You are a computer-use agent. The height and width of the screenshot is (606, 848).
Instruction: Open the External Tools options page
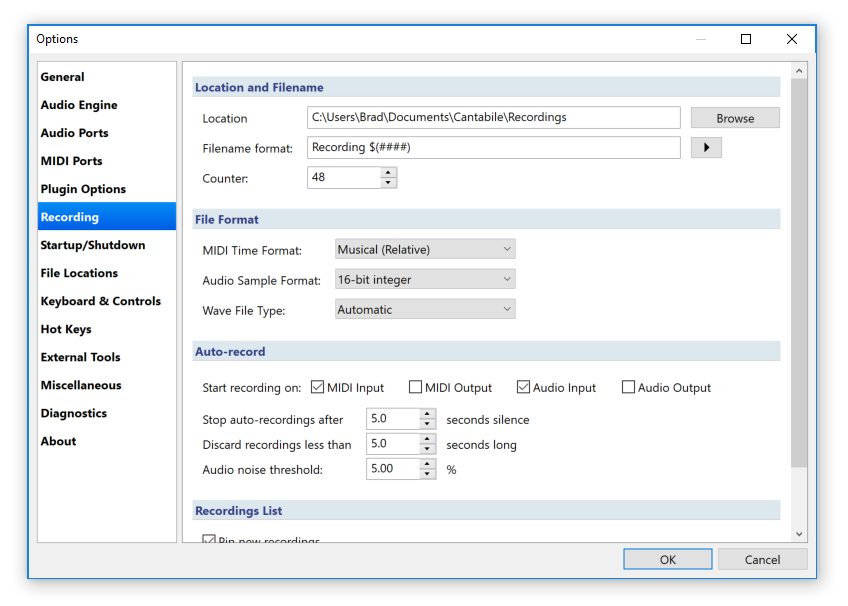click(107, 357)
